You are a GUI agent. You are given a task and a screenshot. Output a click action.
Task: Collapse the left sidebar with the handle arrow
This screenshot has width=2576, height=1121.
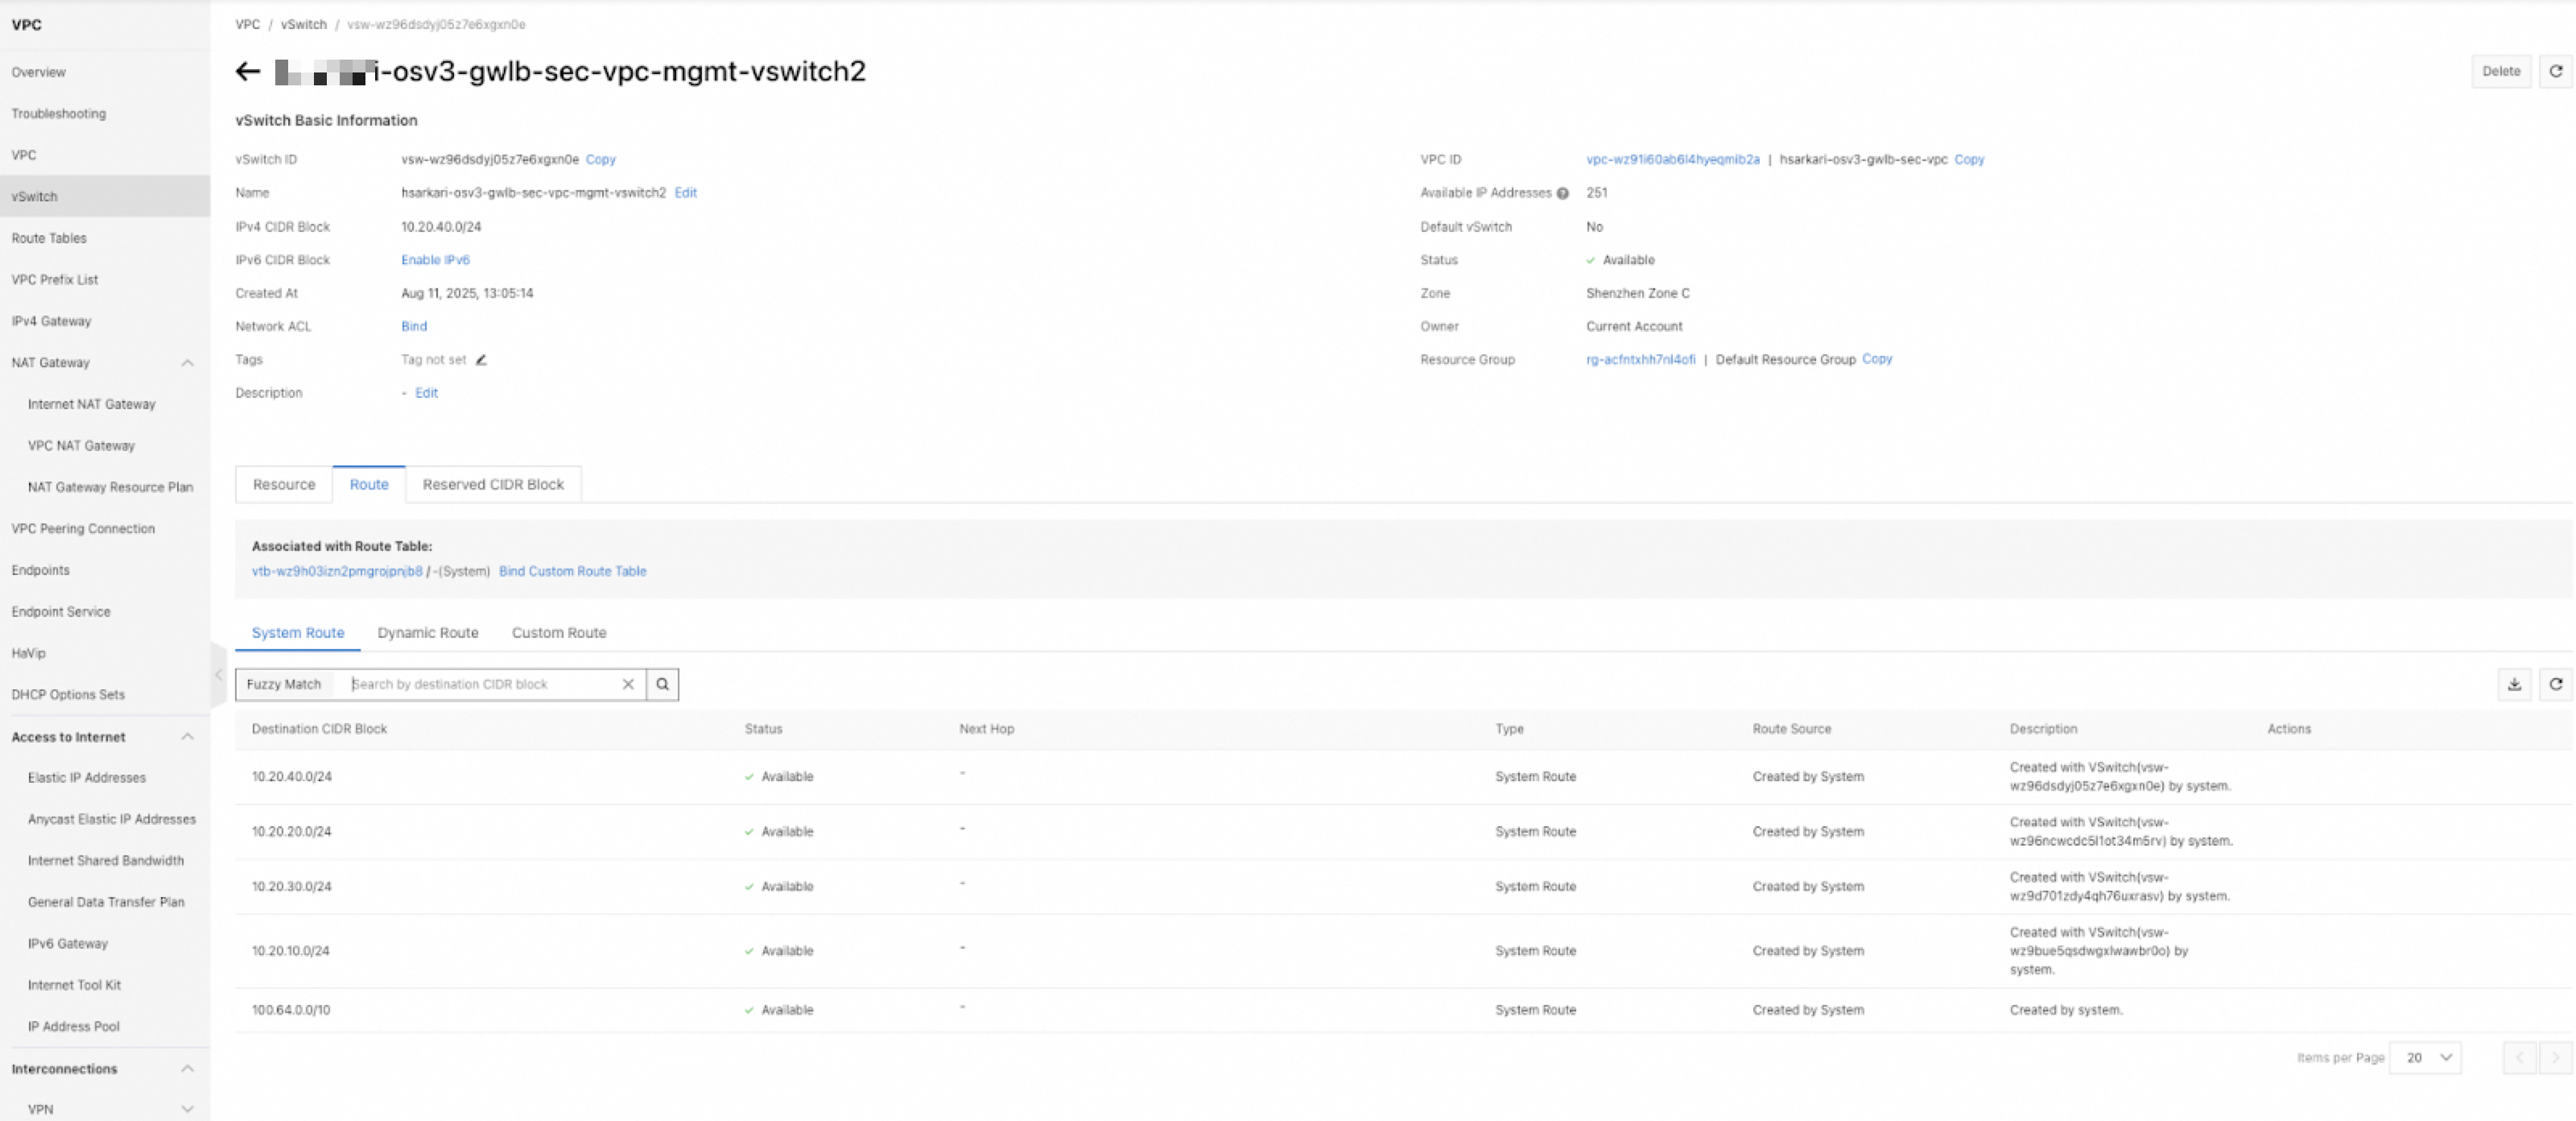pos(218,675)
